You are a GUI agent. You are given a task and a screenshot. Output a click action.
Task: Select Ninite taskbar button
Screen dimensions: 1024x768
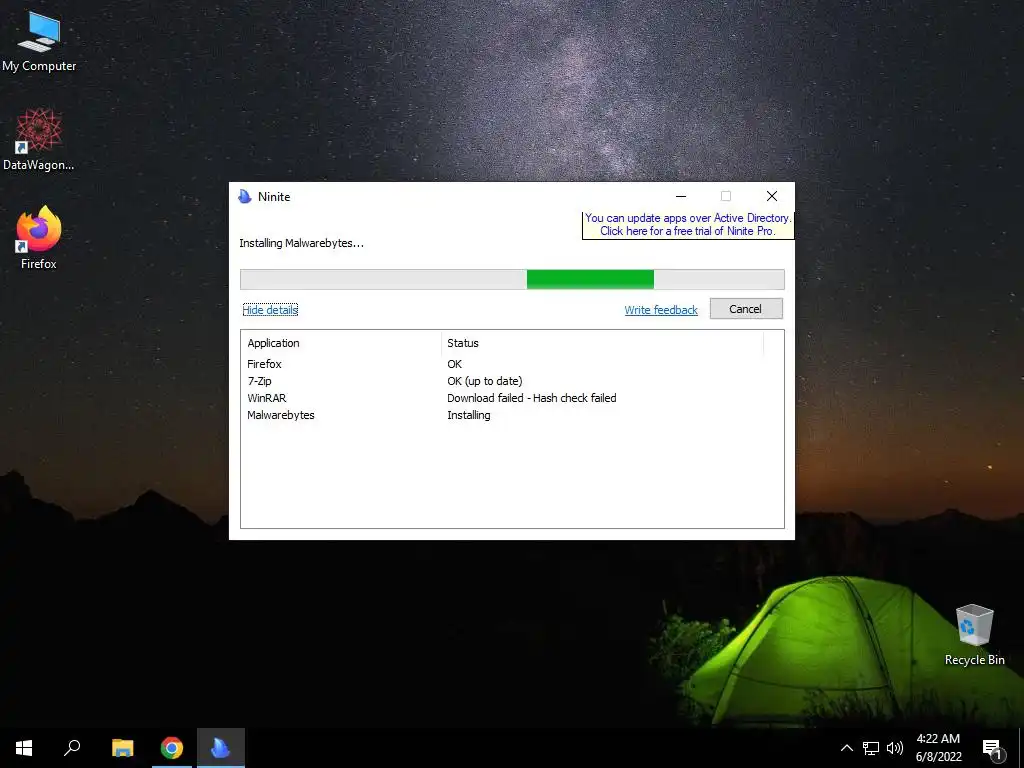click(221, 748)
